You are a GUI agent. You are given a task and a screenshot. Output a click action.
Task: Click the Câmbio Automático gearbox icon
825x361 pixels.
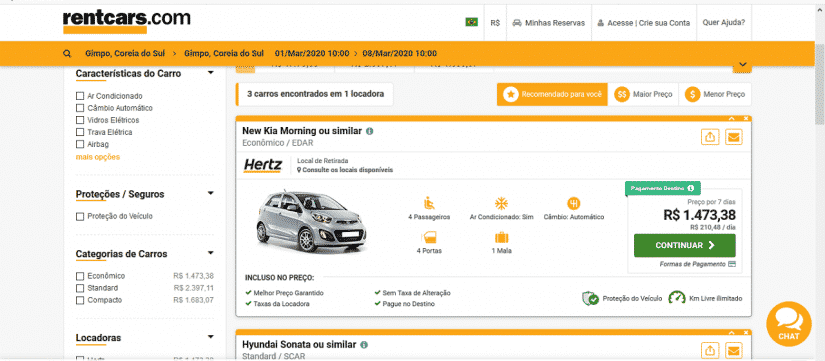574,203
